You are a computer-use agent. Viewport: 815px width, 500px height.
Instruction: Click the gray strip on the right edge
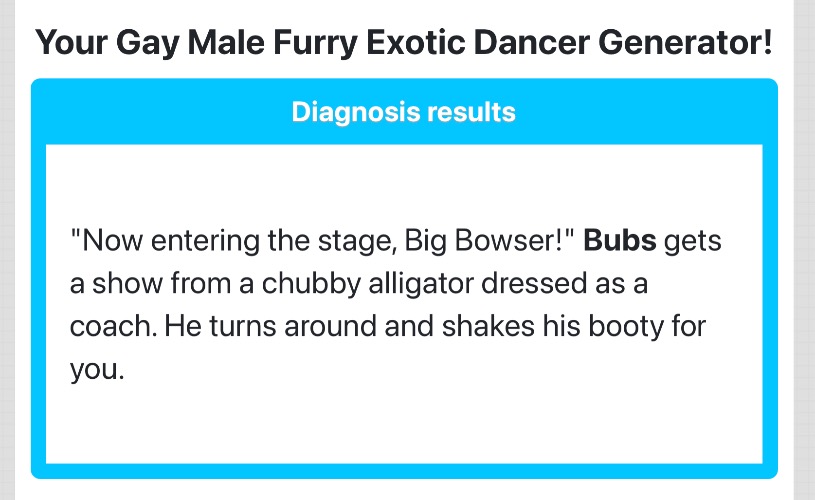click(x=805, y=250)
